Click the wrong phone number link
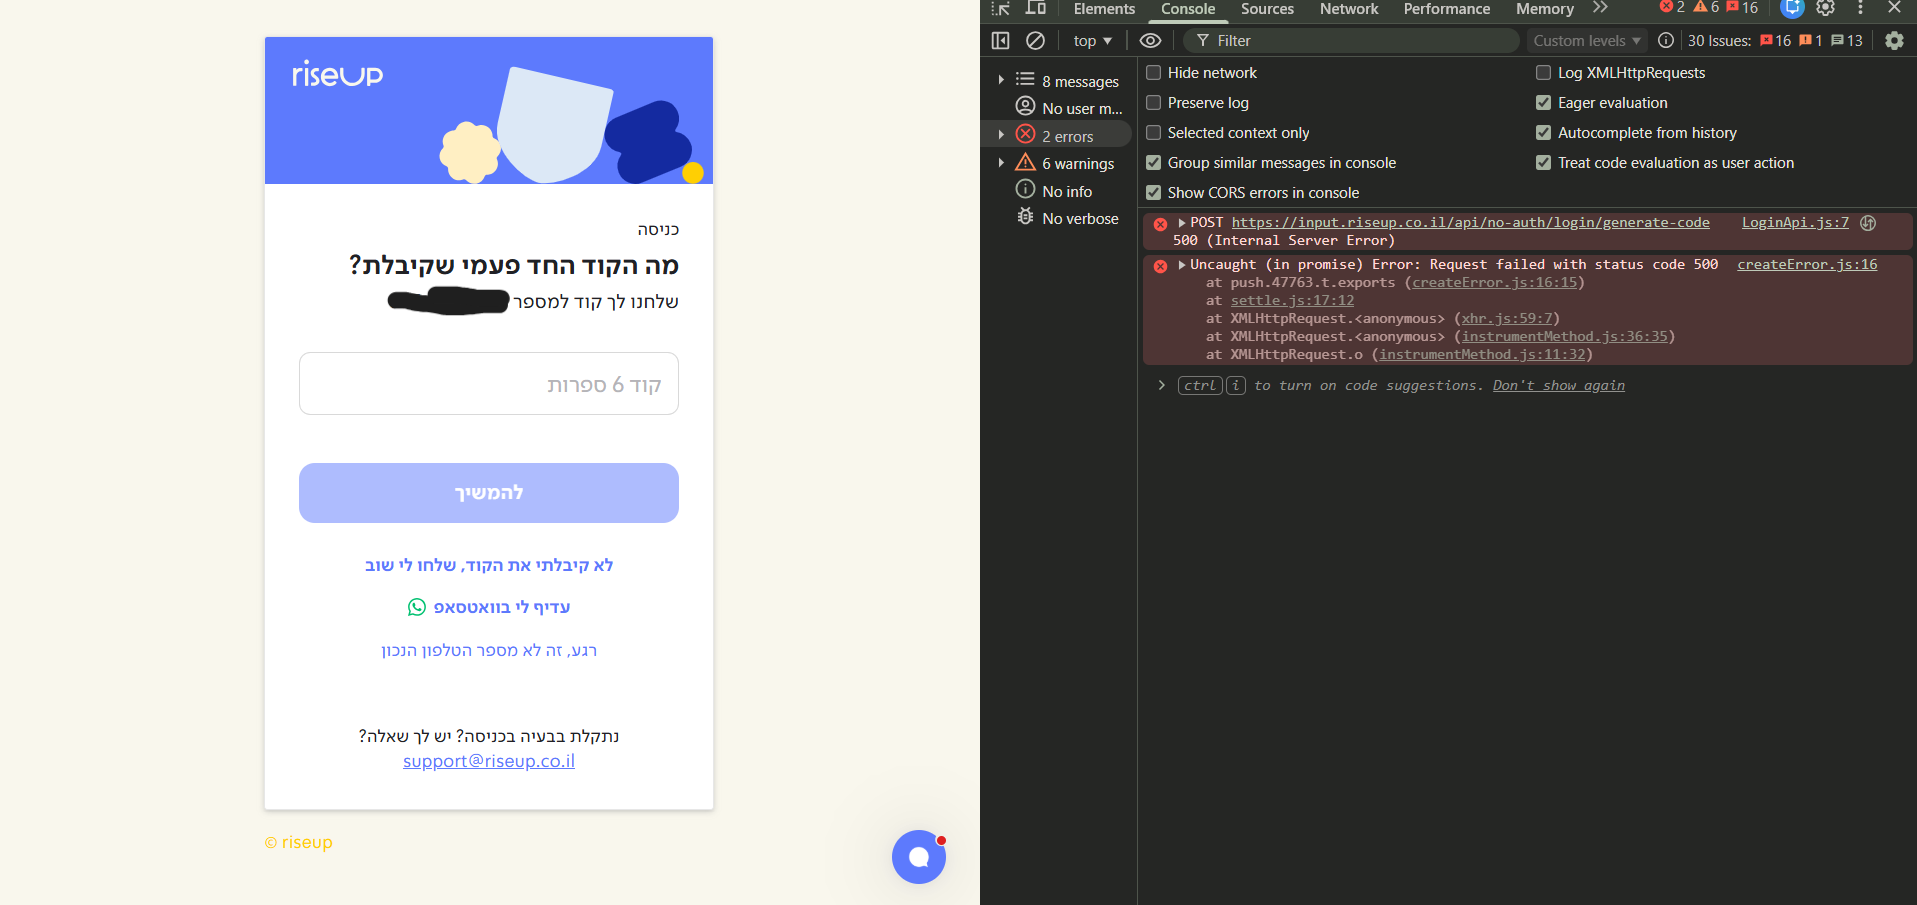The height and width of the screenshot is (905, 1917). pyautogui.click(x=489, y=650)
